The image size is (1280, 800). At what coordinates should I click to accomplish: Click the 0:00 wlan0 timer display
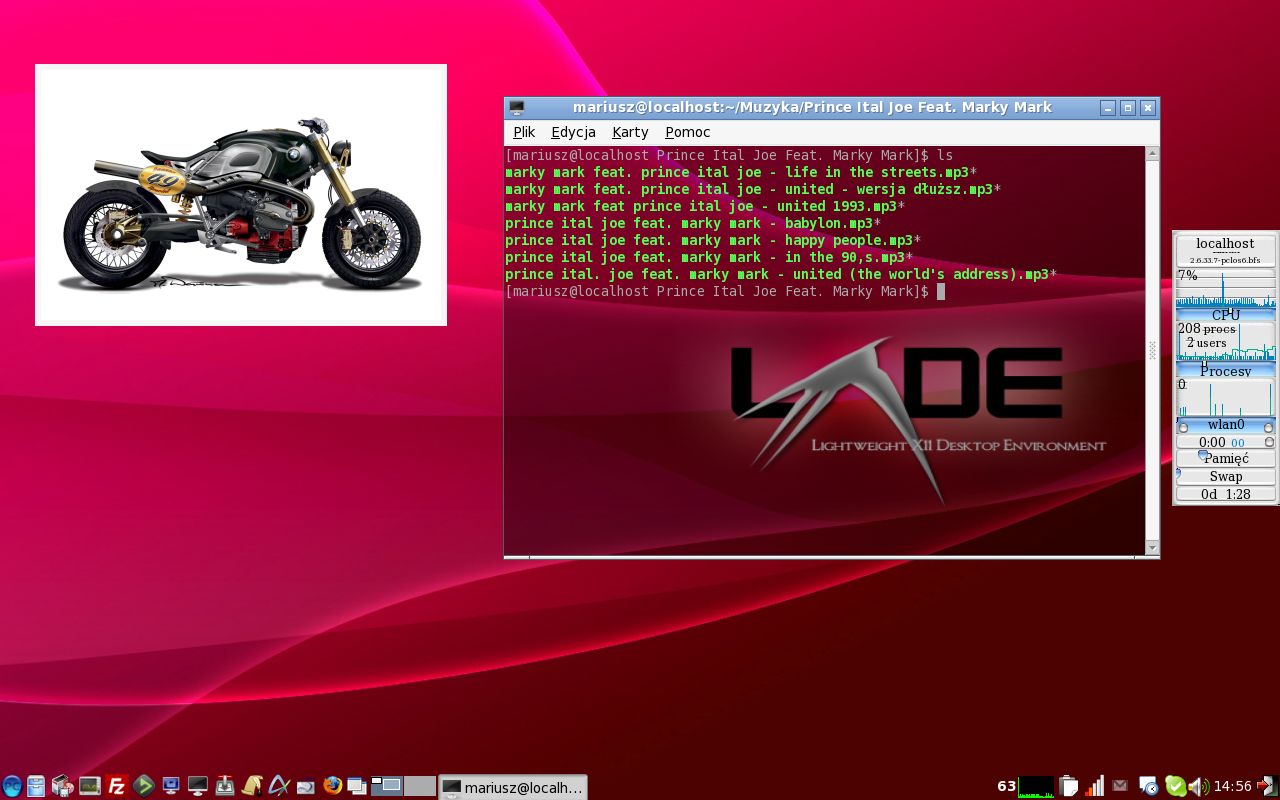[x=1221, y=442]
